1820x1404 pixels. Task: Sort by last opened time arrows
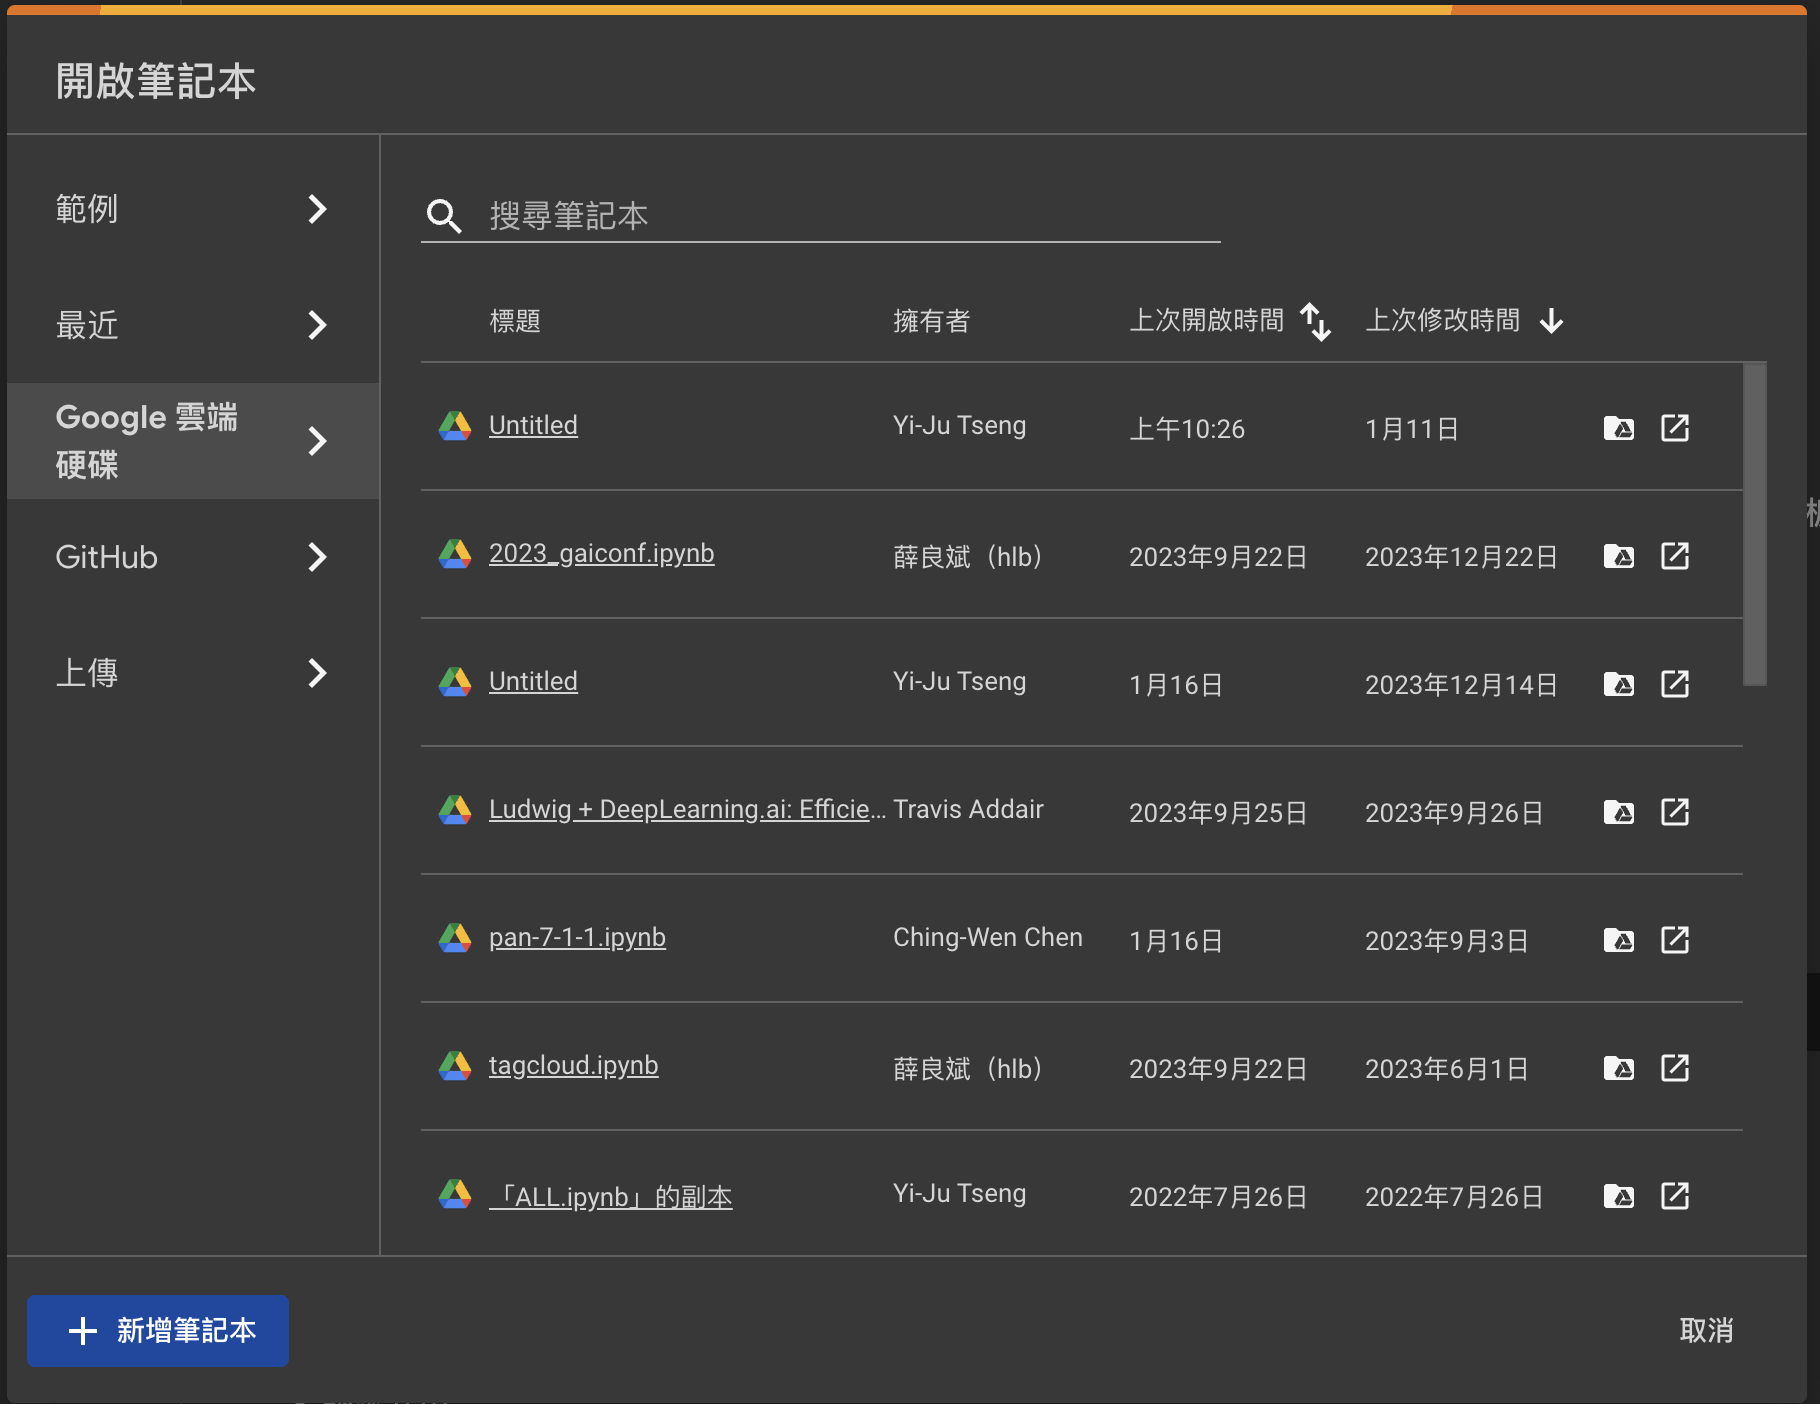pos(1315,321)
